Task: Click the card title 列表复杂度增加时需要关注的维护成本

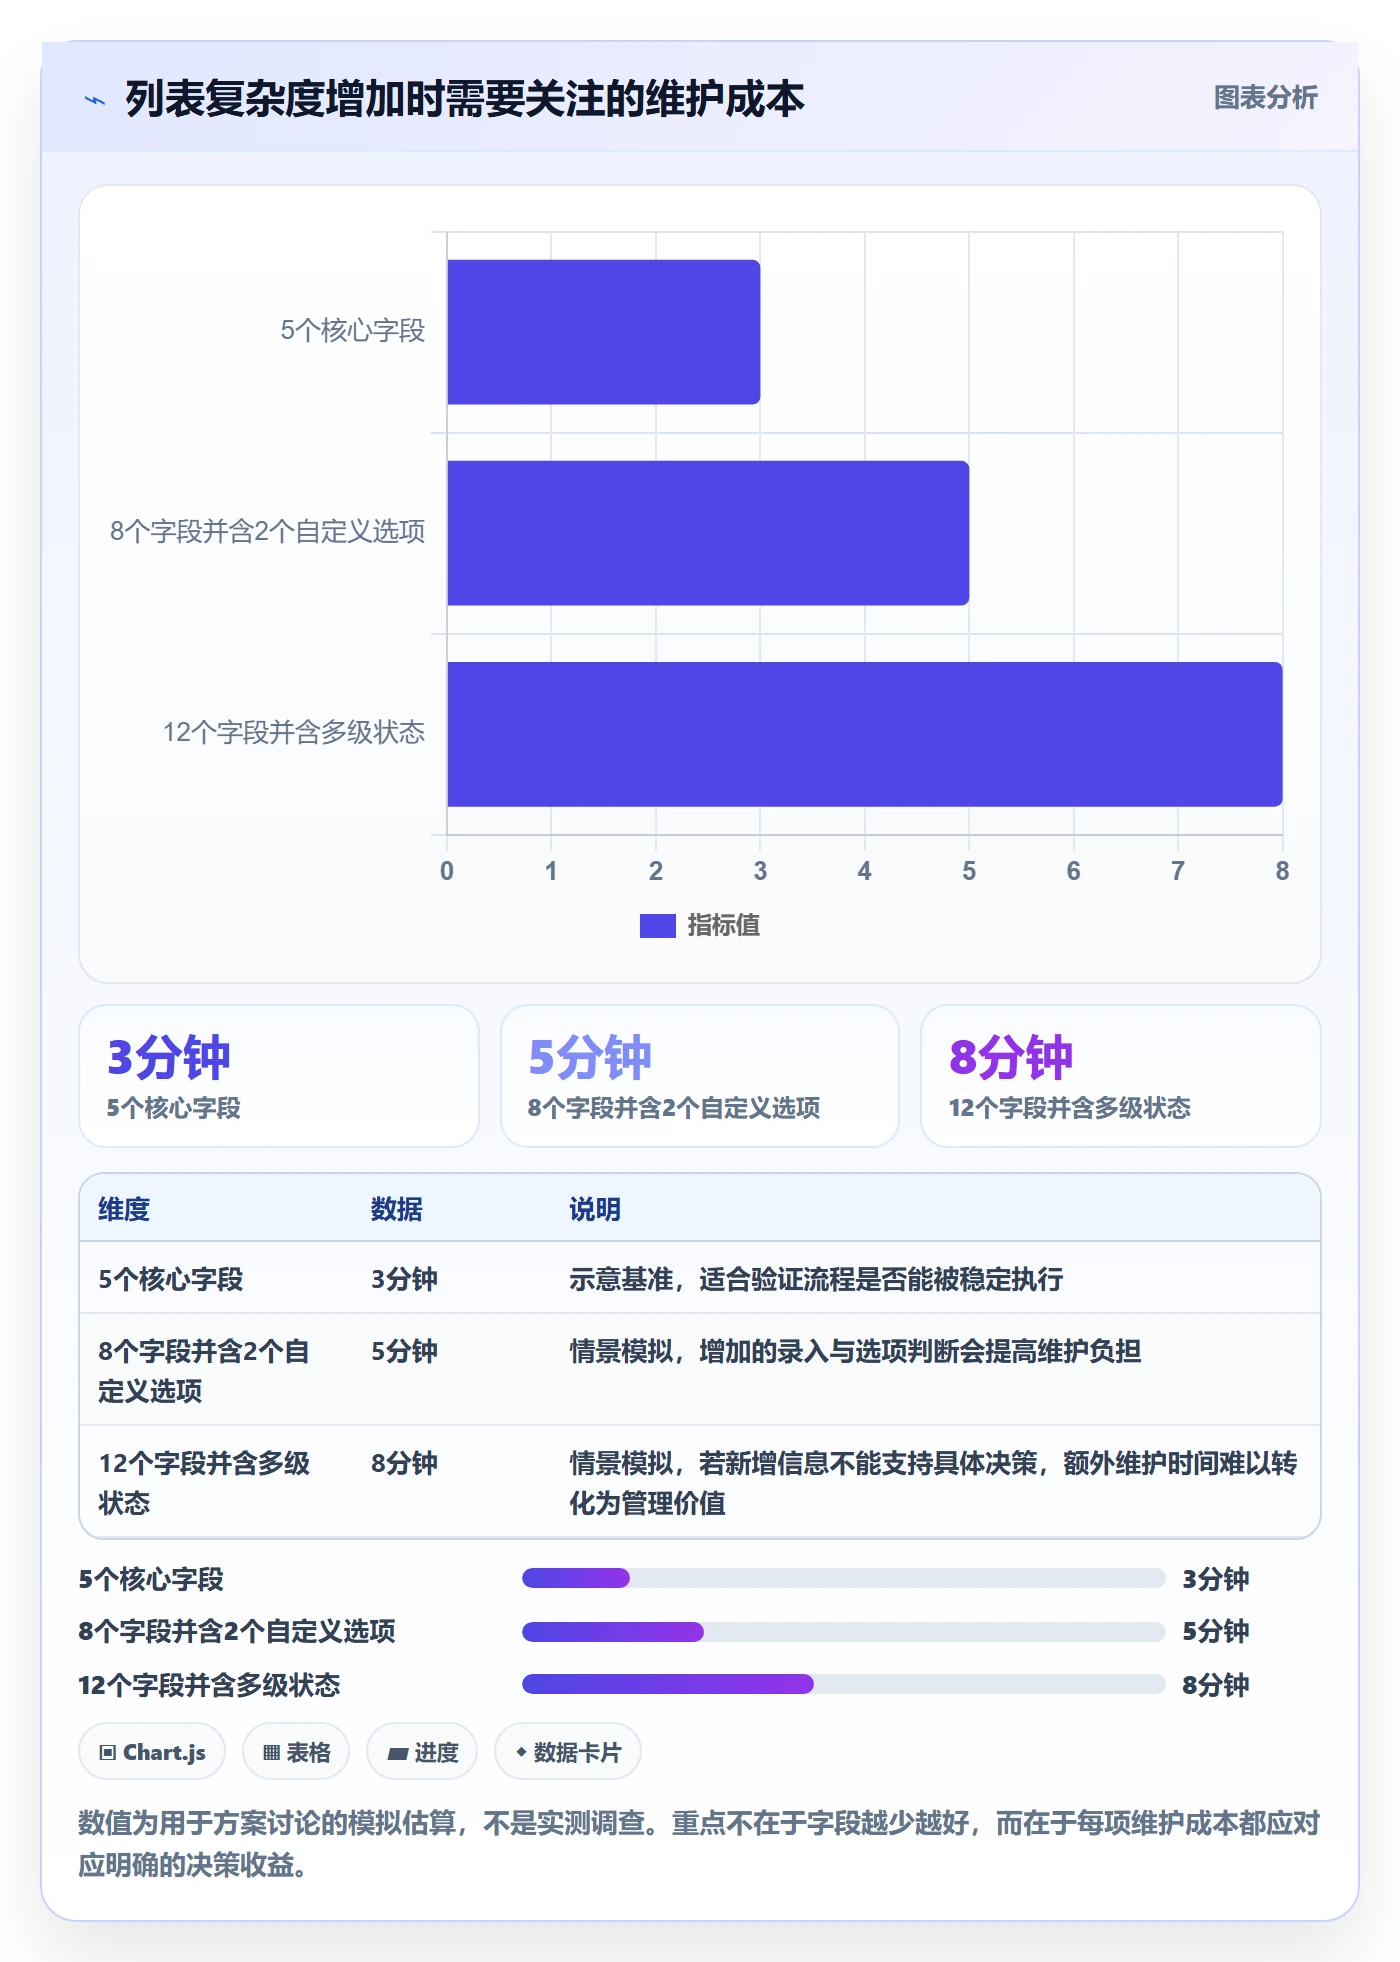Action: point(465,99)
